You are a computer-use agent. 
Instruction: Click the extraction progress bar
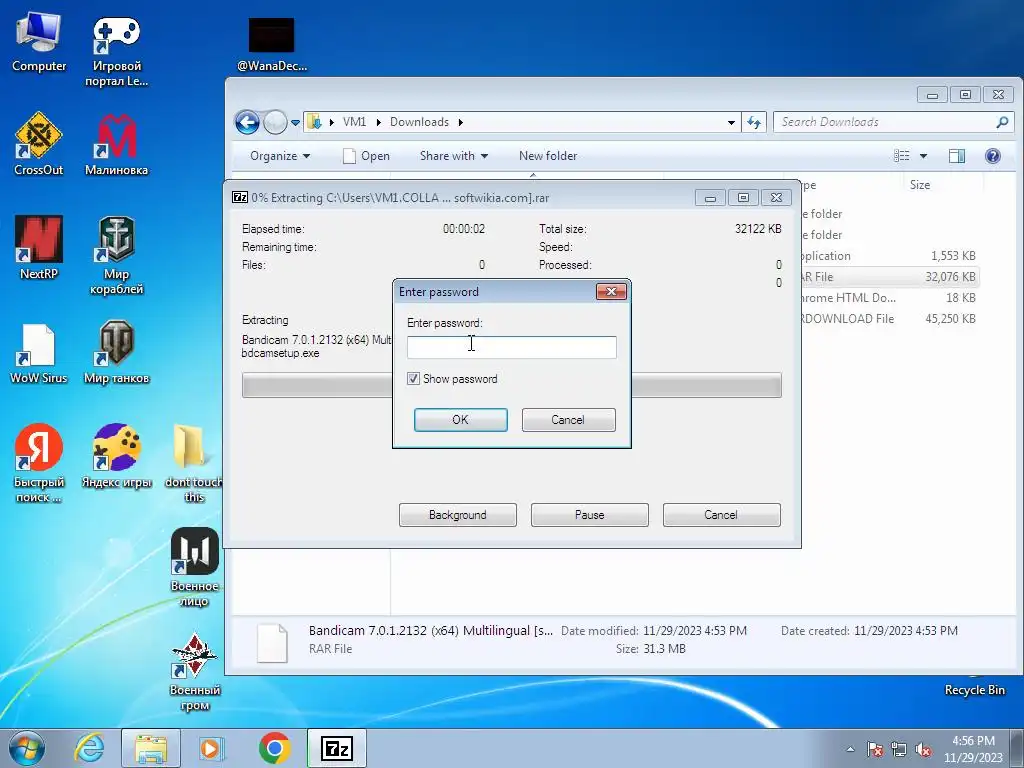[511, 385]
